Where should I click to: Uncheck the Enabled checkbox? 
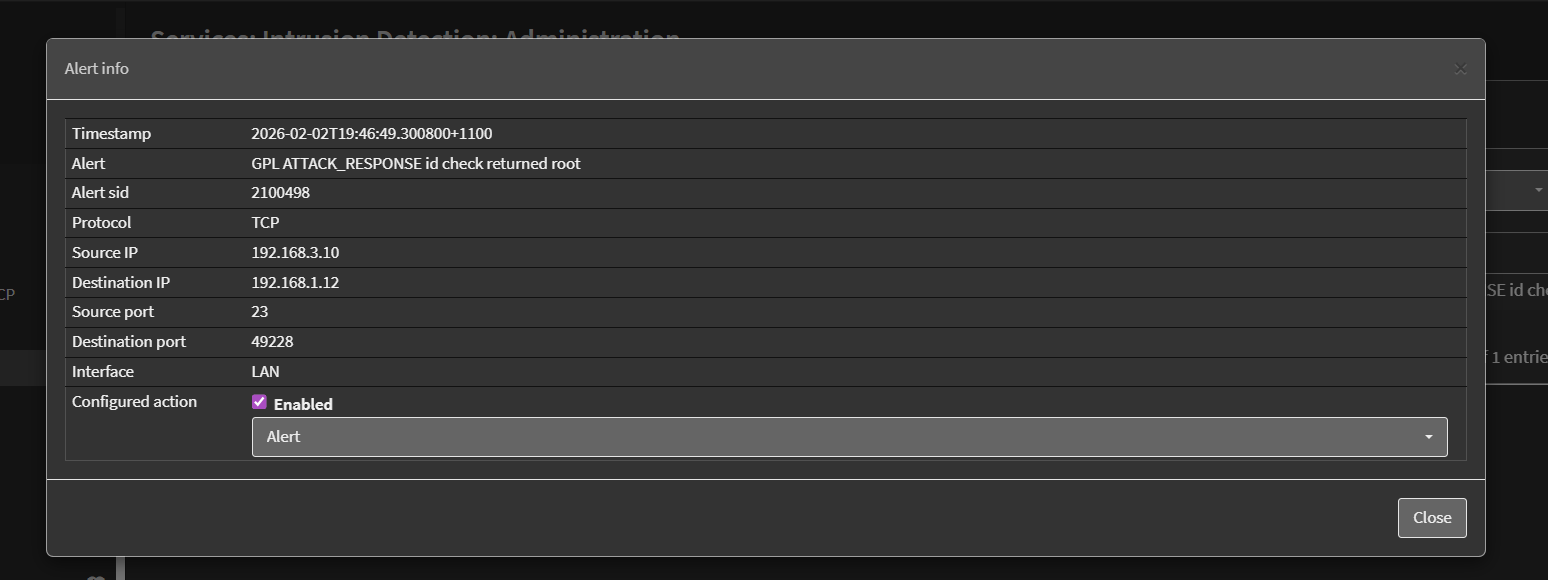(x=259, y=402)
